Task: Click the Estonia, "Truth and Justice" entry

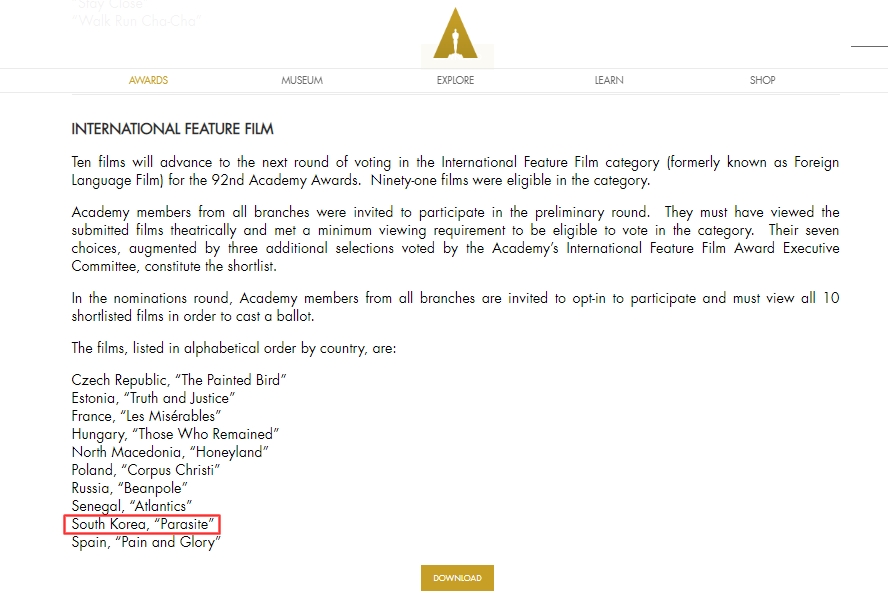Action: (x=153, y=398)
